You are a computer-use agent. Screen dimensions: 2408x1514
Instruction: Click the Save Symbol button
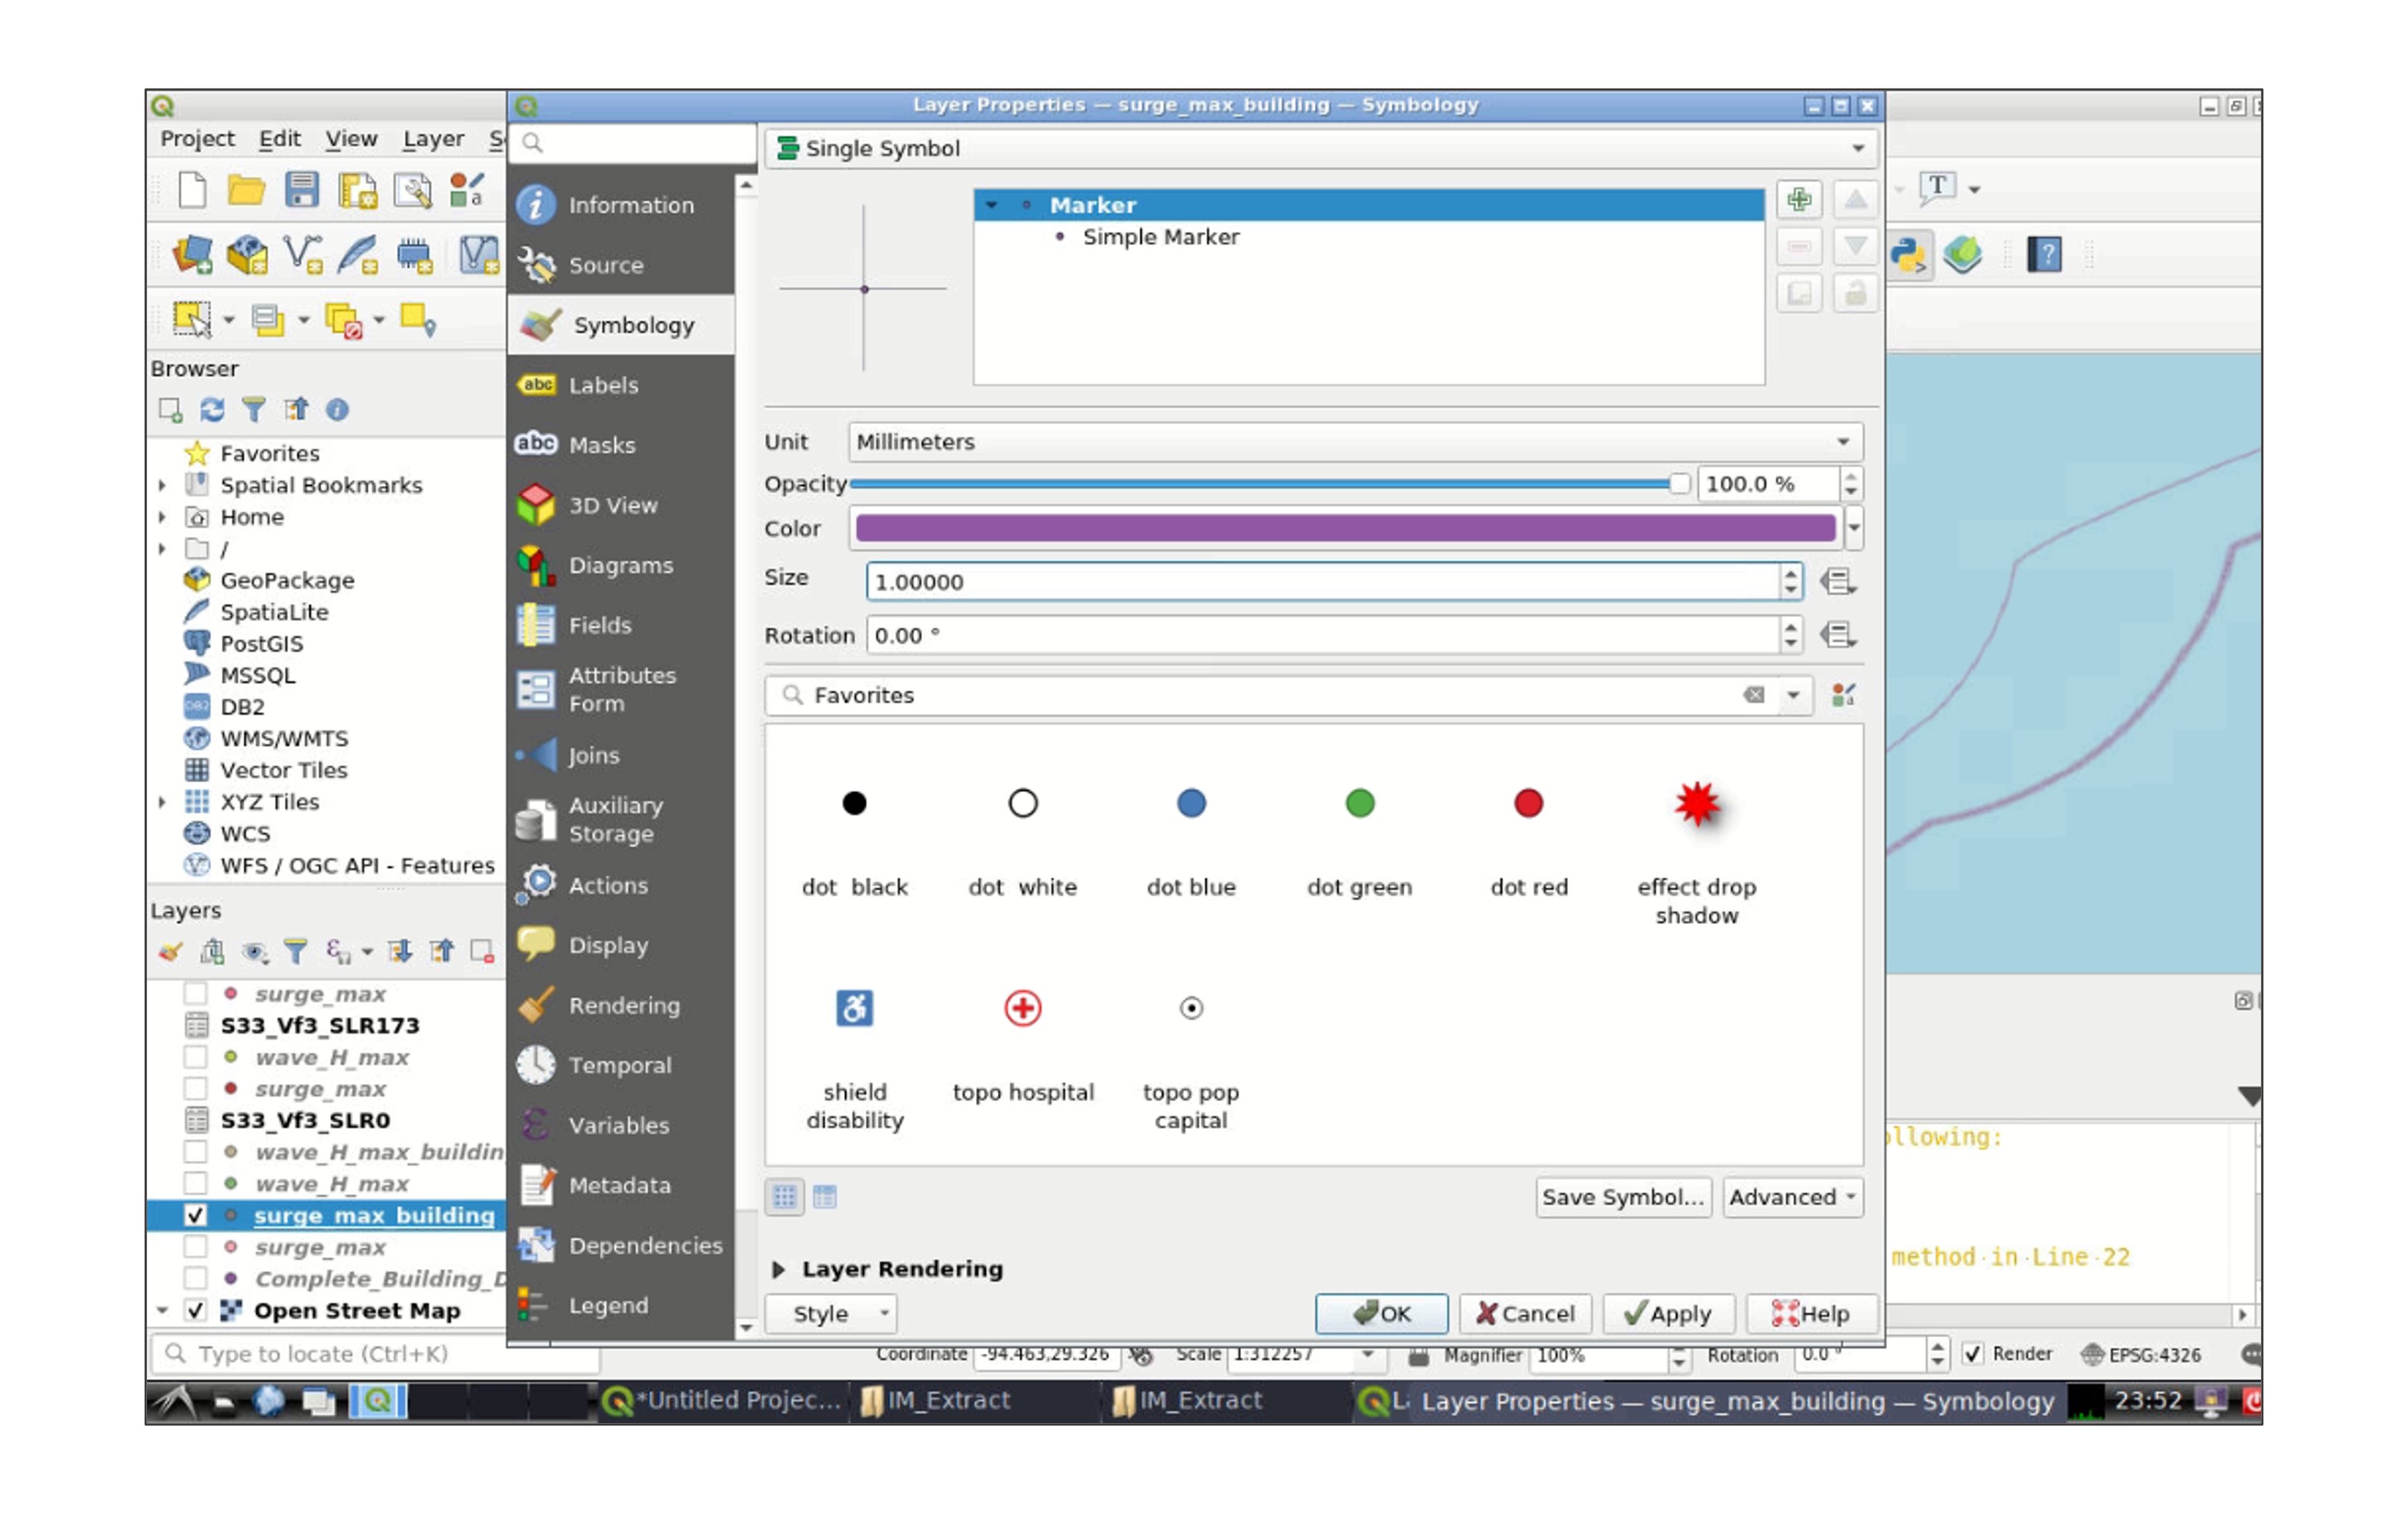(x=1621, y=1197)
